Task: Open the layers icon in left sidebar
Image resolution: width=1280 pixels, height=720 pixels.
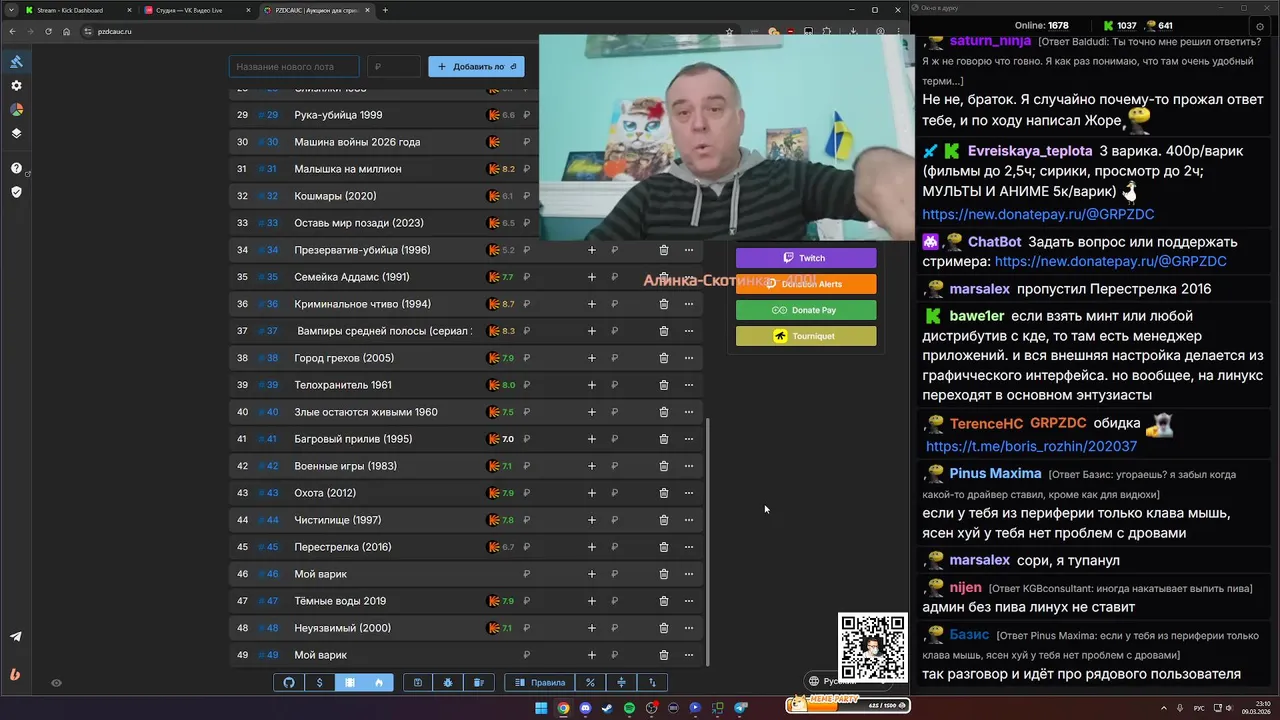Action: point(16,133)
